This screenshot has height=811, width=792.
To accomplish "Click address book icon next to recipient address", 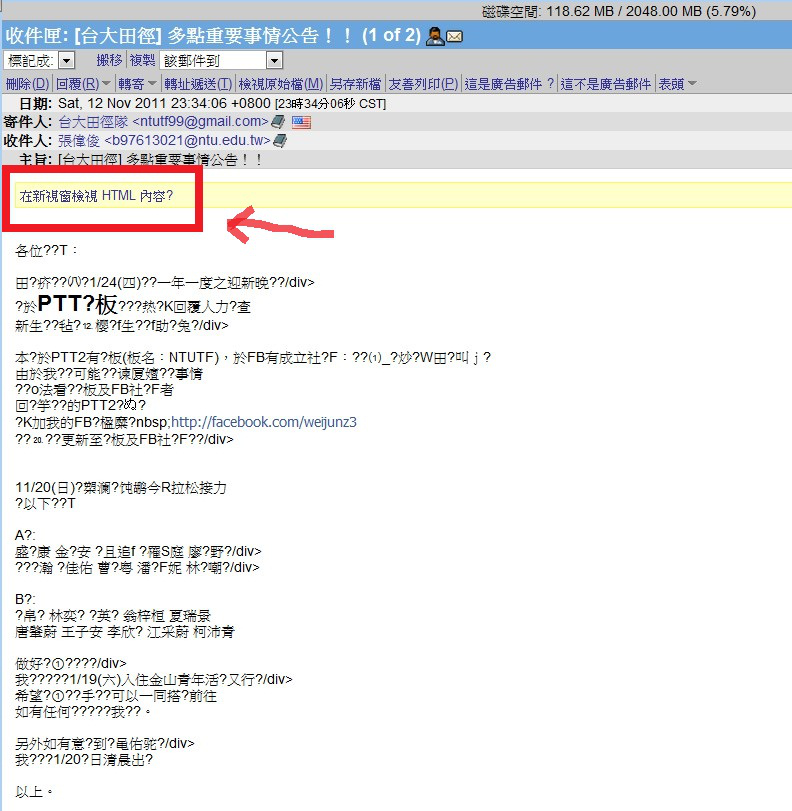I will click(280, 140).
